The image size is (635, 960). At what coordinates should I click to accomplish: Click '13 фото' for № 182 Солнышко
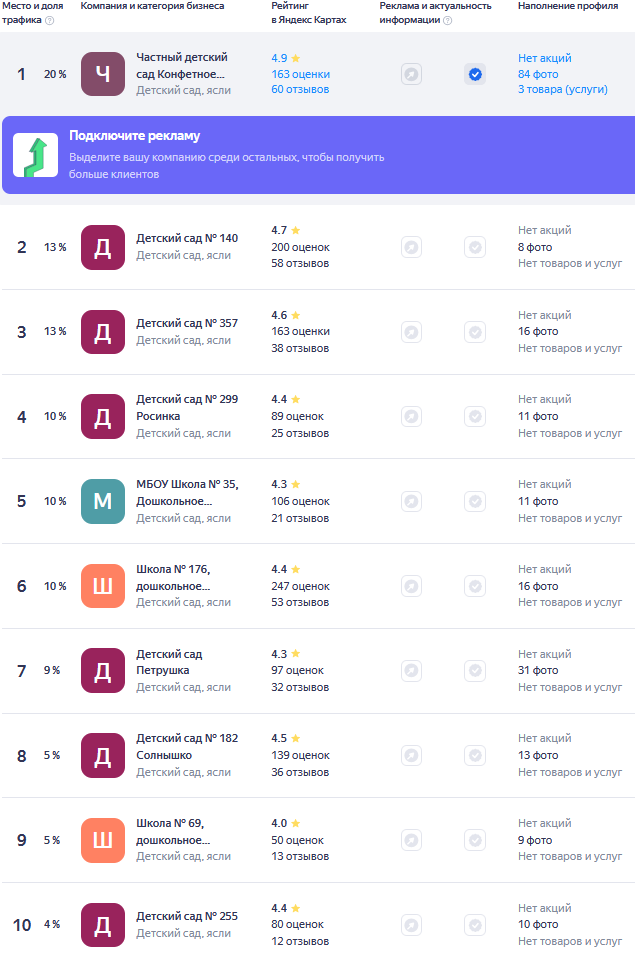click(x=538, y=756)
